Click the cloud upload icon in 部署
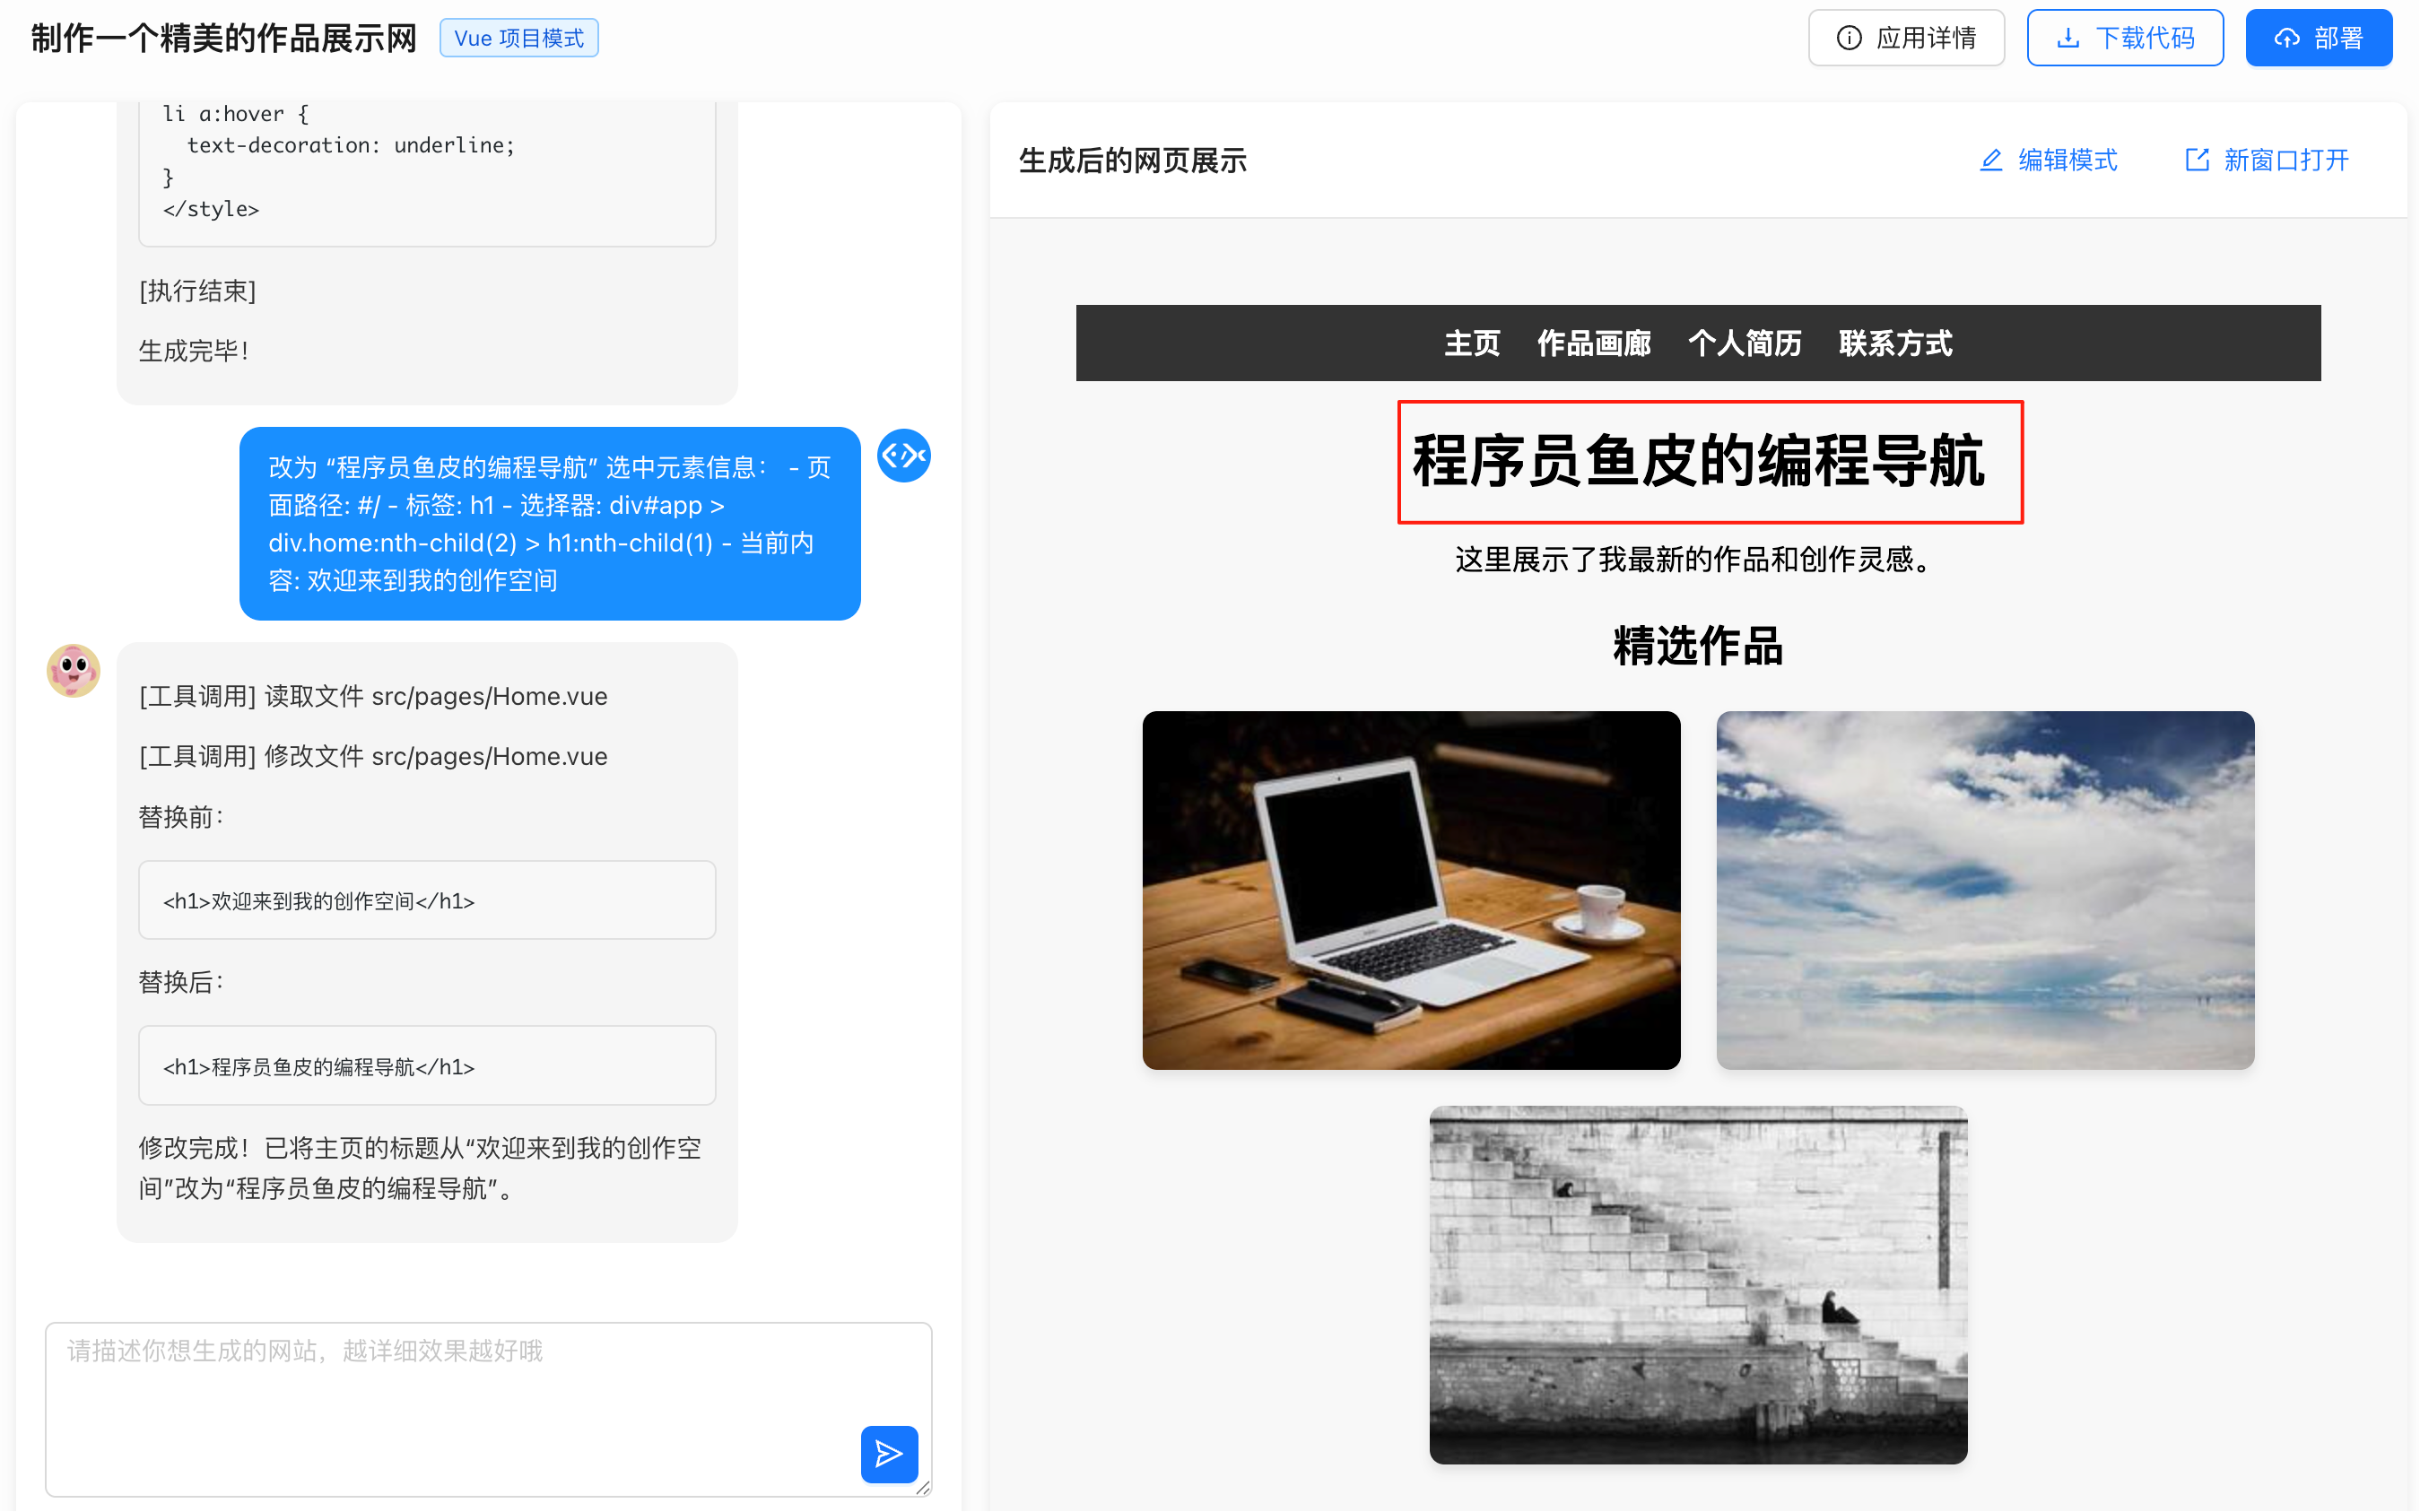This screenshot has width=2420, height=1512. [x=2286, y=38]
